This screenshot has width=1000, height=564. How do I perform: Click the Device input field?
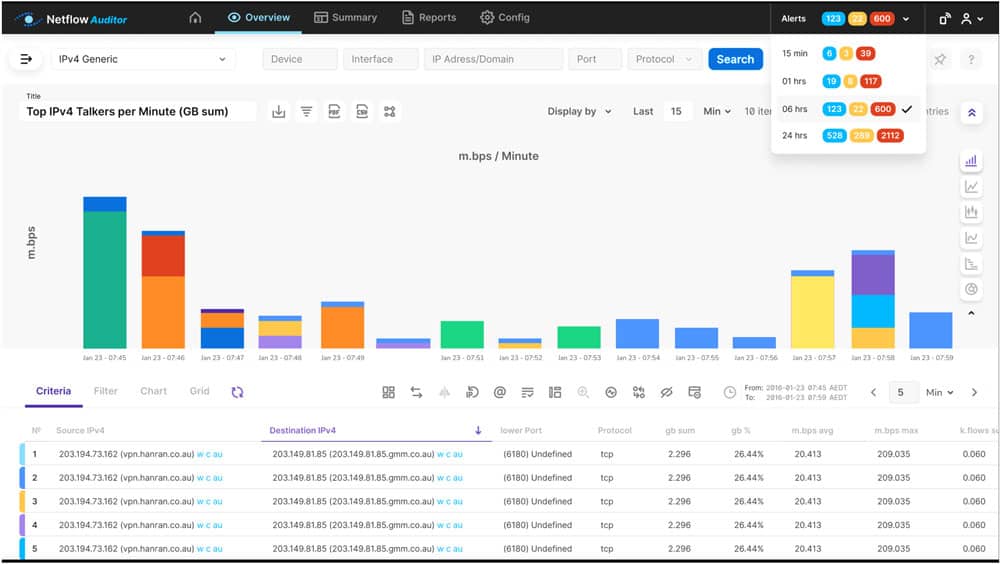click(300, 59)
